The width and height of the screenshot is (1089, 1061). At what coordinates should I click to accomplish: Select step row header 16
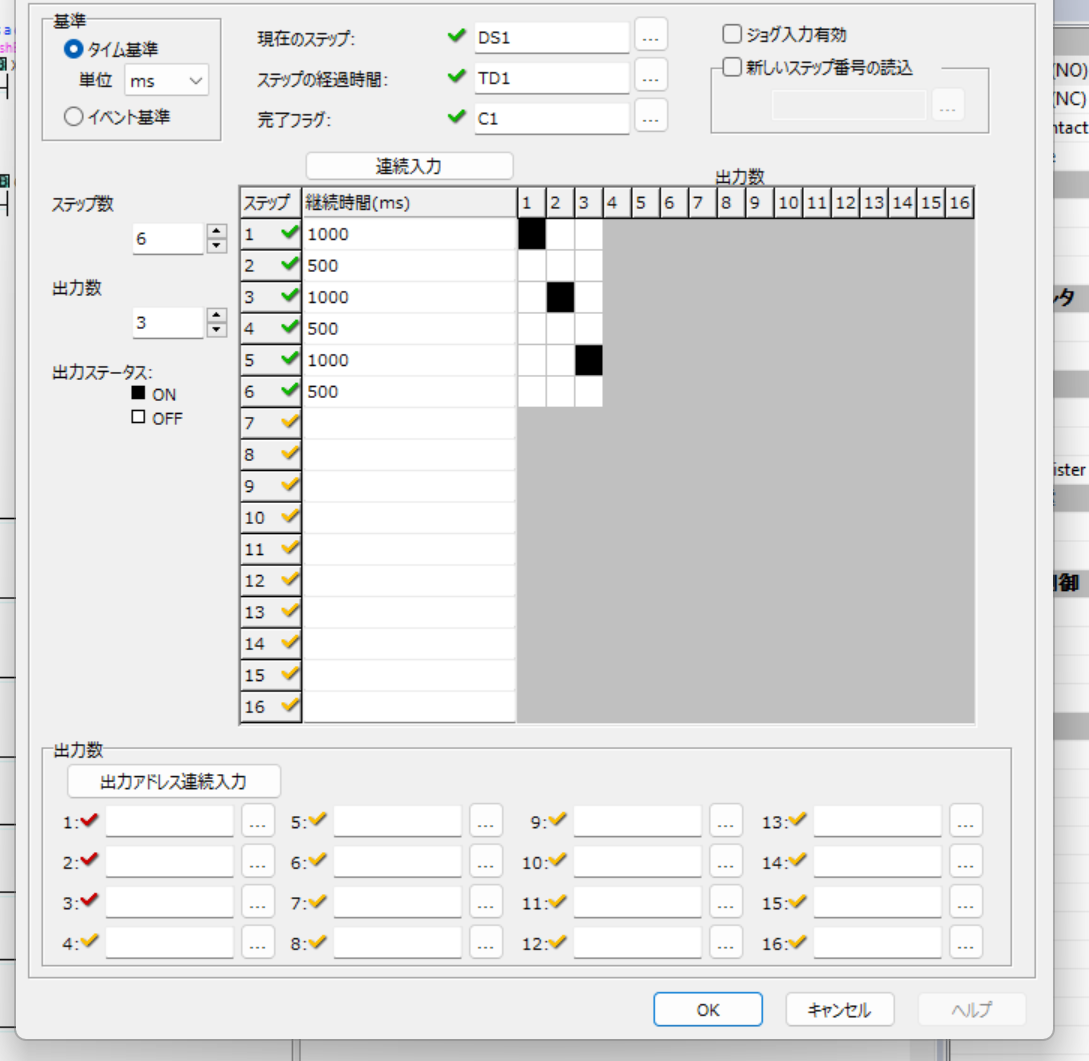coord(271,707)
